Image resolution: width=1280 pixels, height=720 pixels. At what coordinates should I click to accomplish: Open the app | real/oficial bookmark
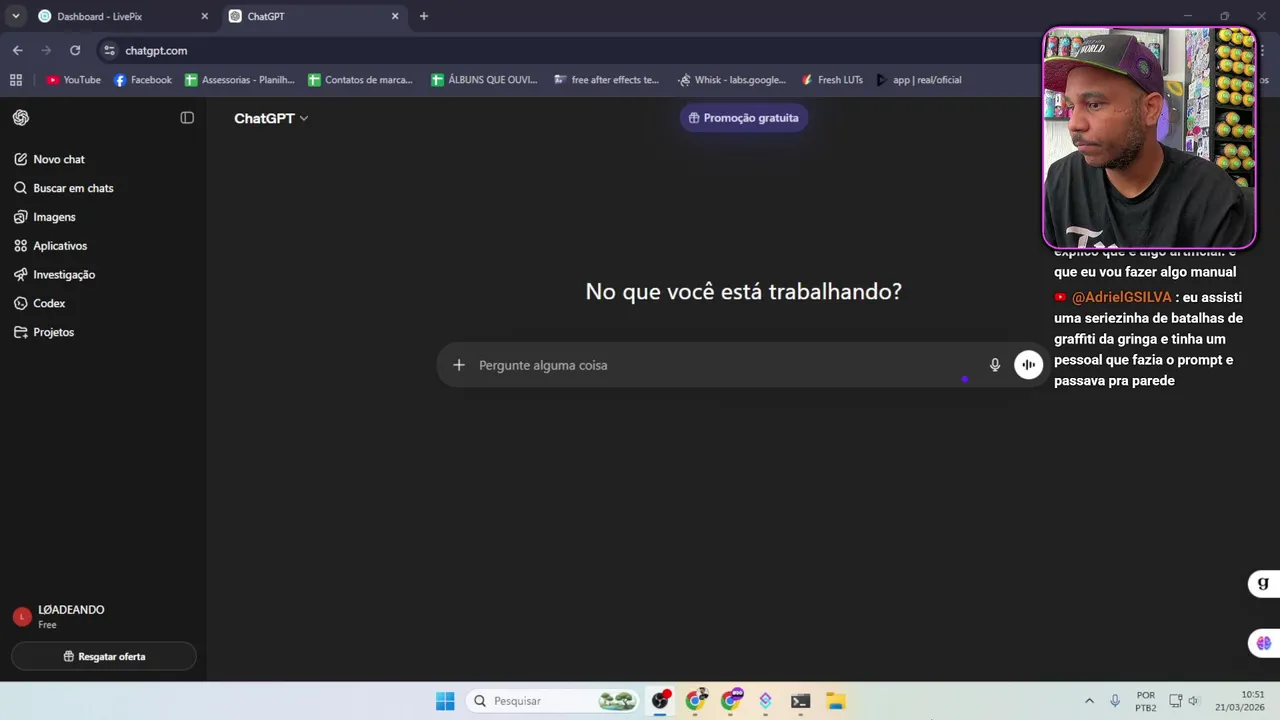pyautogui.click(x=918, y=80)
